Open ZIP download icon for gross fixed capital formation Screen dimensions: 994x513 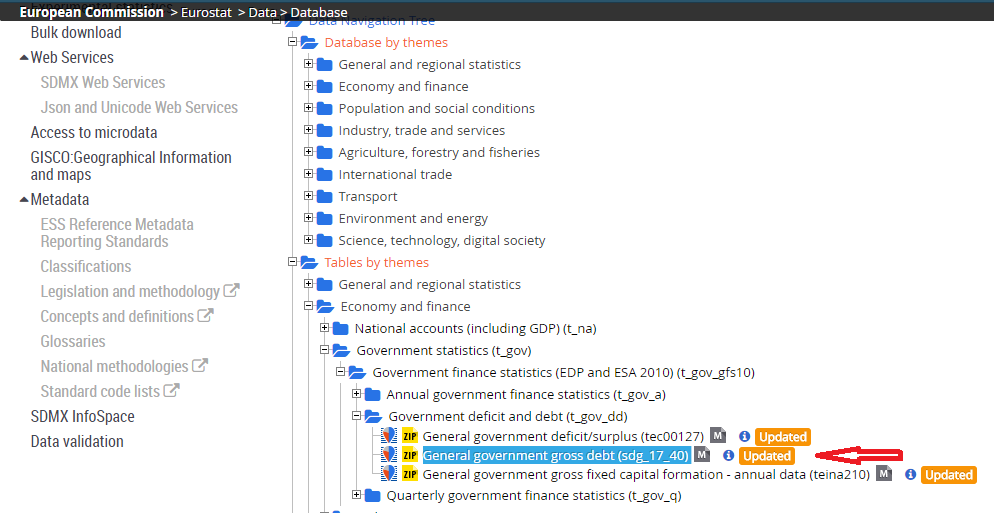[x=410, y=474]
